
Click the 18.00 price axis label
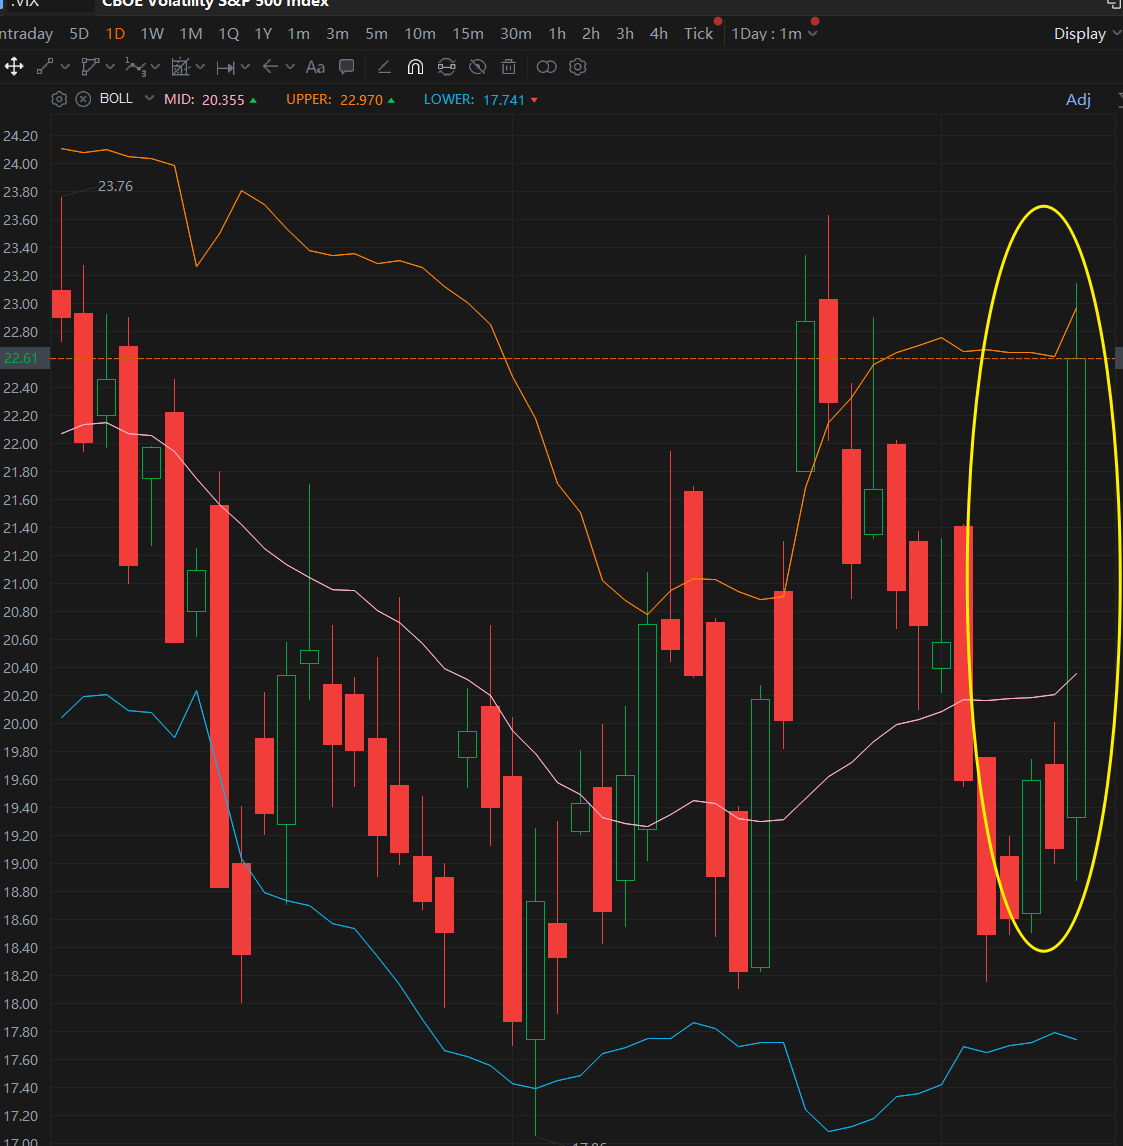click(20, 1003)
